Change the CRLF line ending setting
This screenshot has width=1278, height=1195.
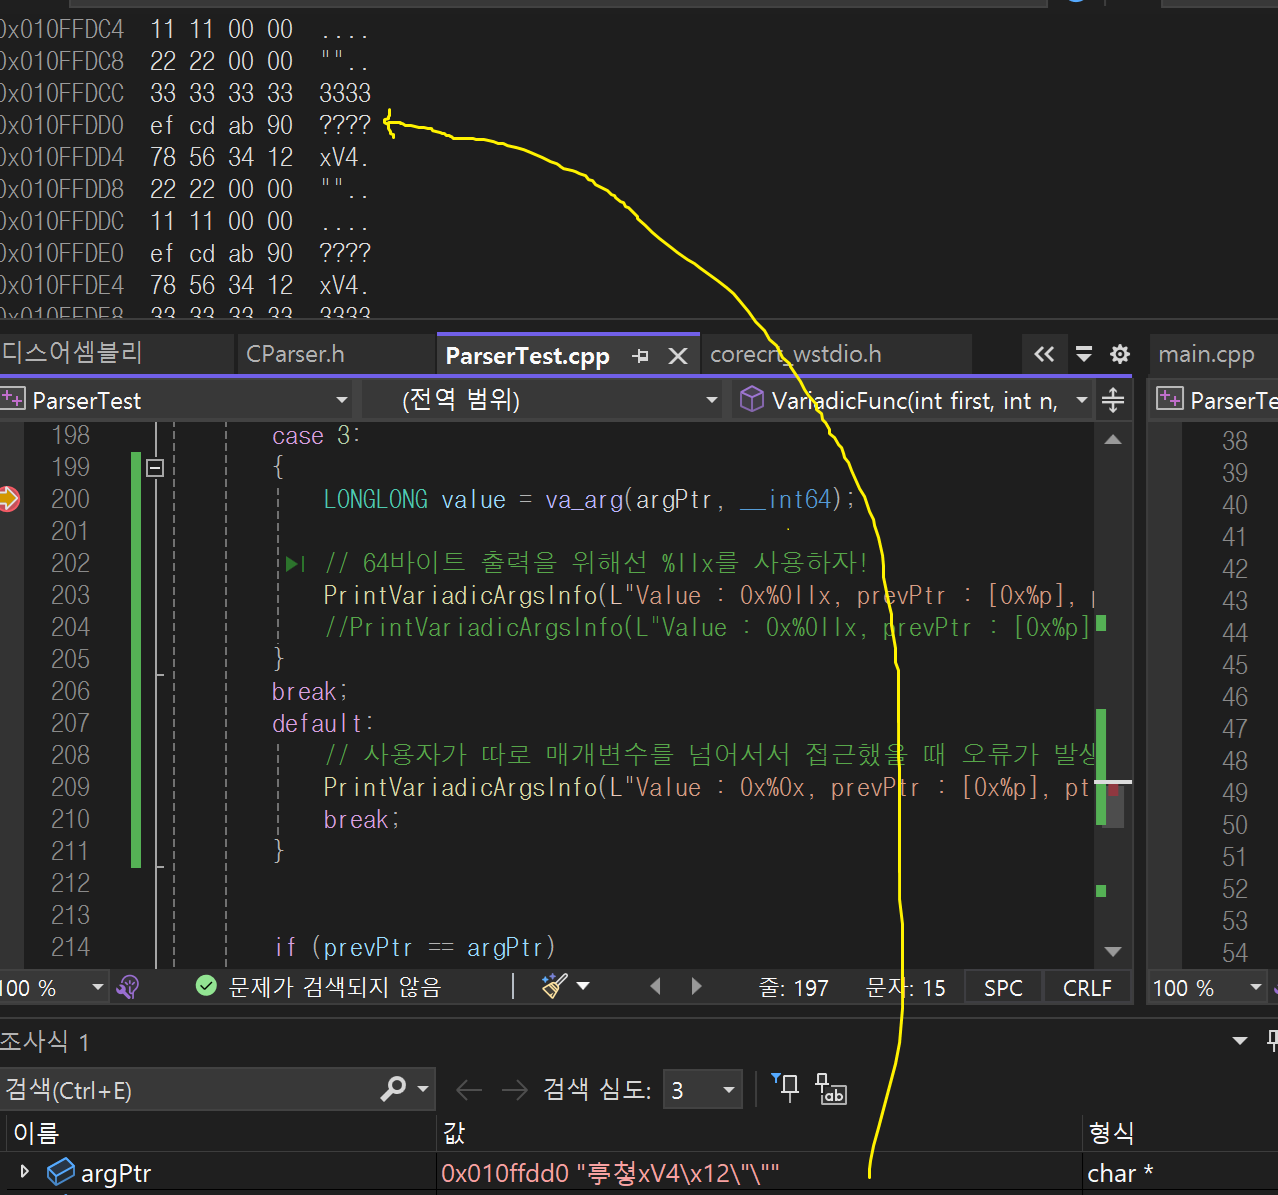pyautogui.click(x=1087, y=988)
